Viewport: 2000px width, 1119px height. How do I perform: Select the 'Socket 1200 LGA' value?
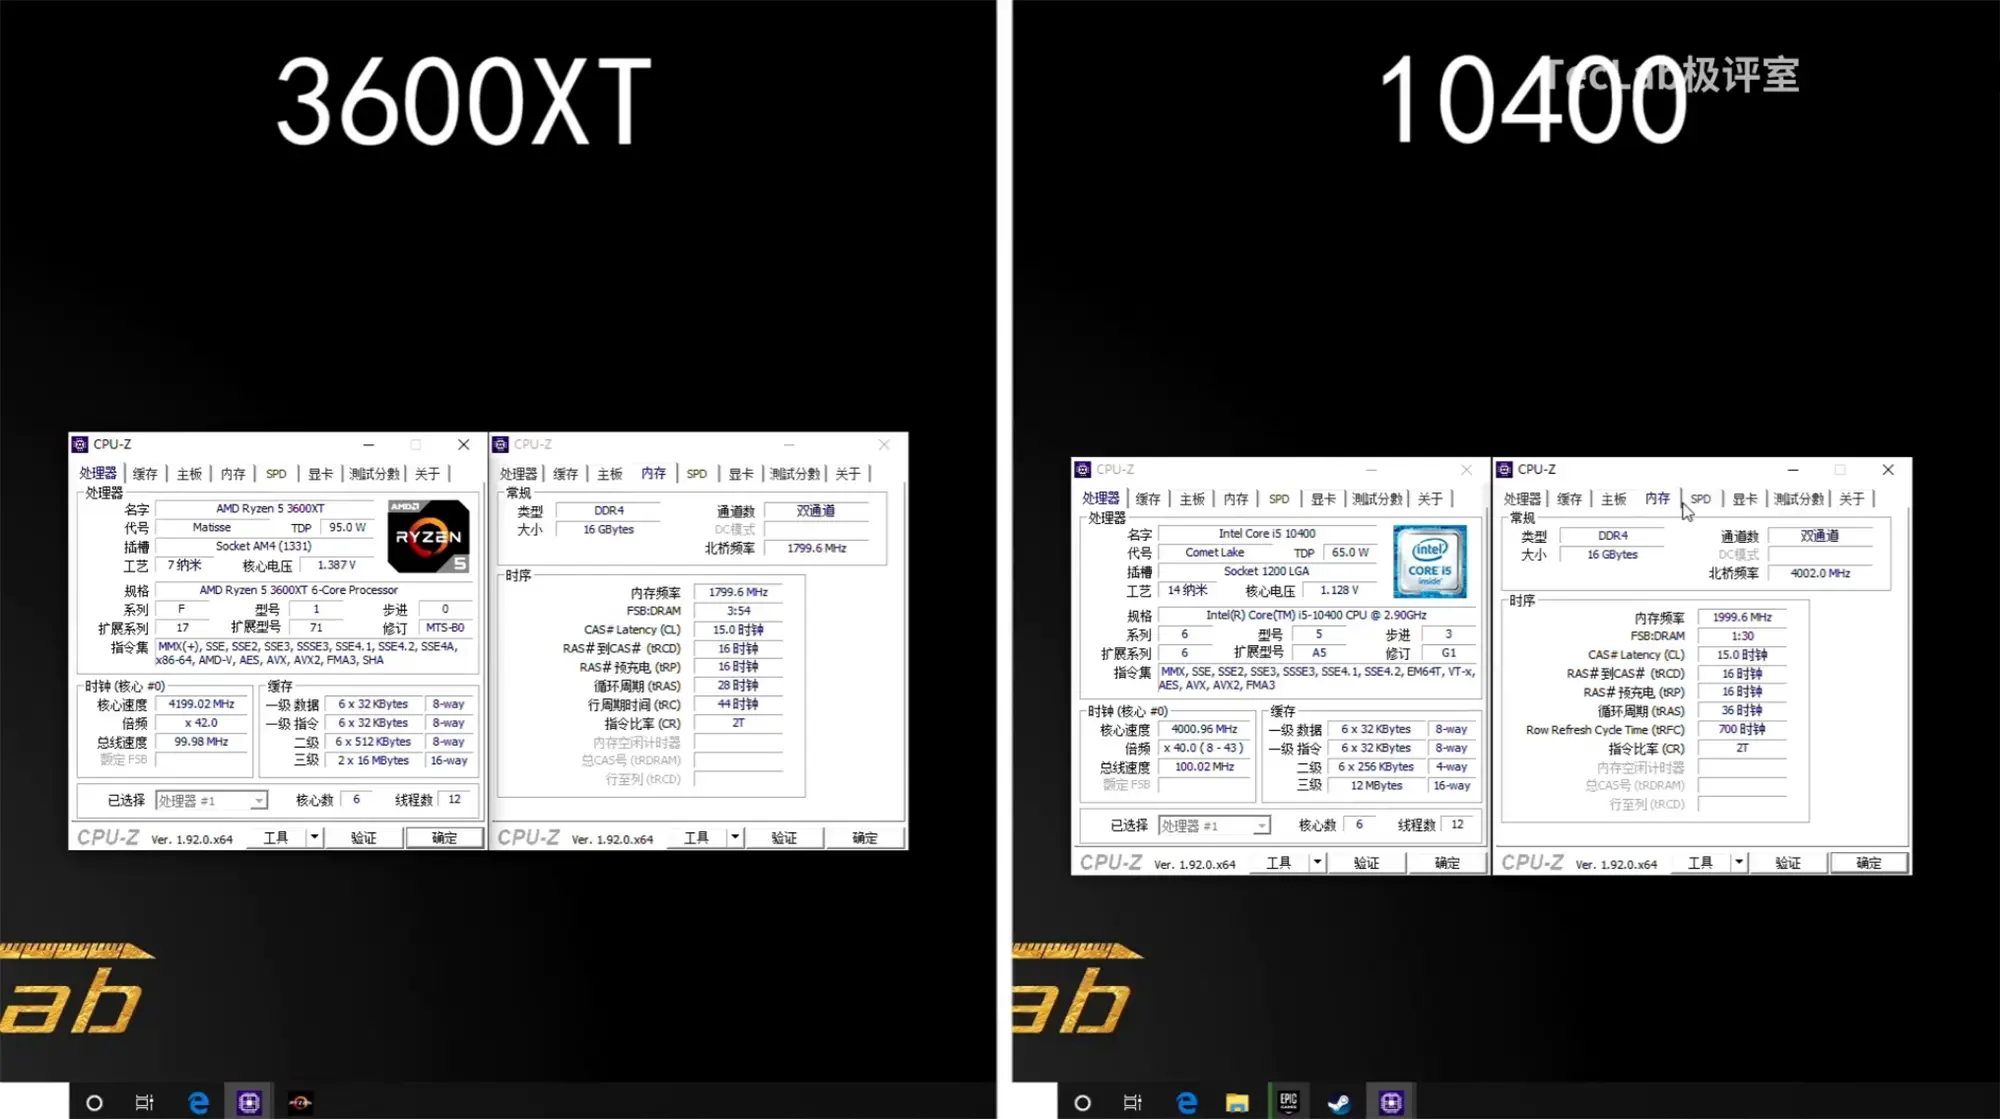pos(1266,571)
